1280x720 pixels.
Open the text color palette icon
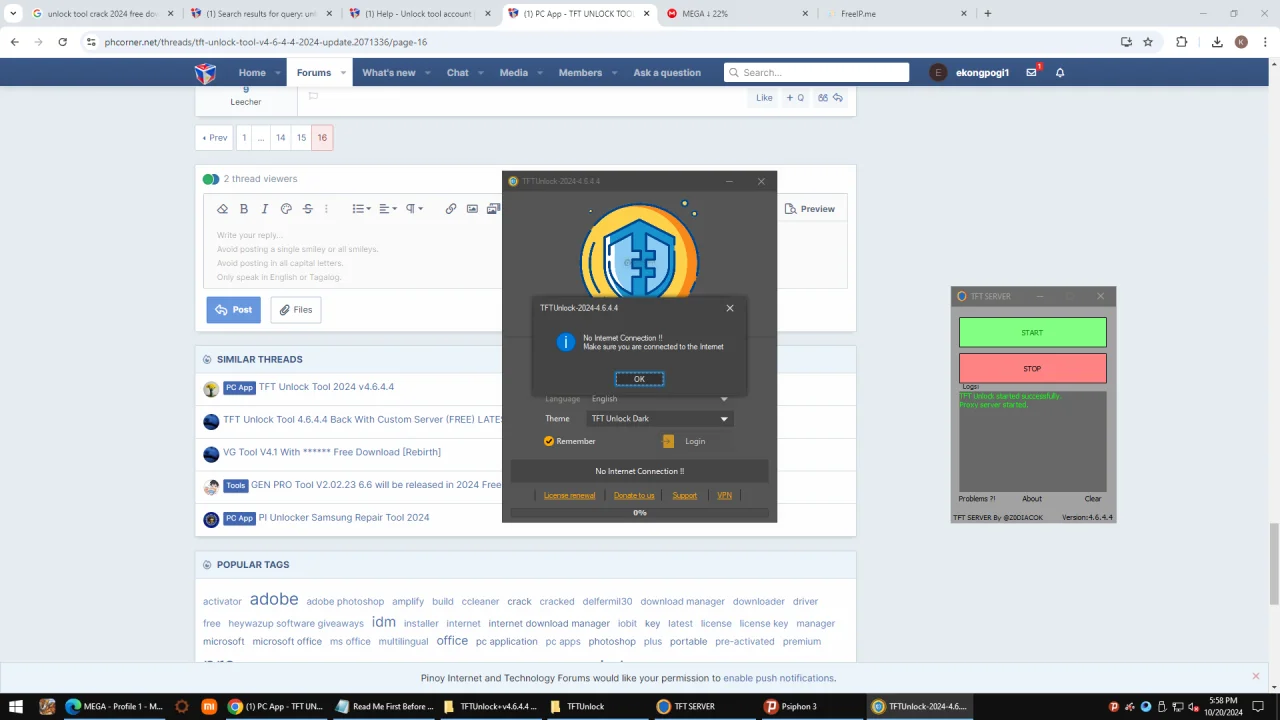click(x=286, y=209)
